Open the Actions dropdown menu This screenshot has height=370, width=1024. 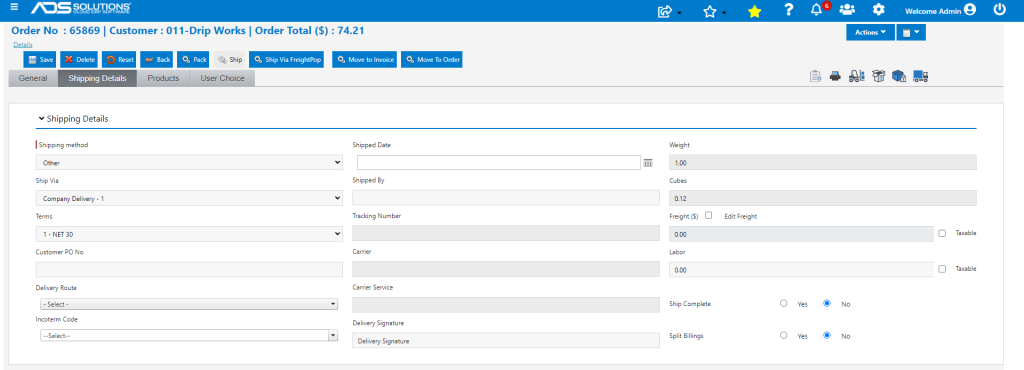pyautogui.click(x=871, y=32)
